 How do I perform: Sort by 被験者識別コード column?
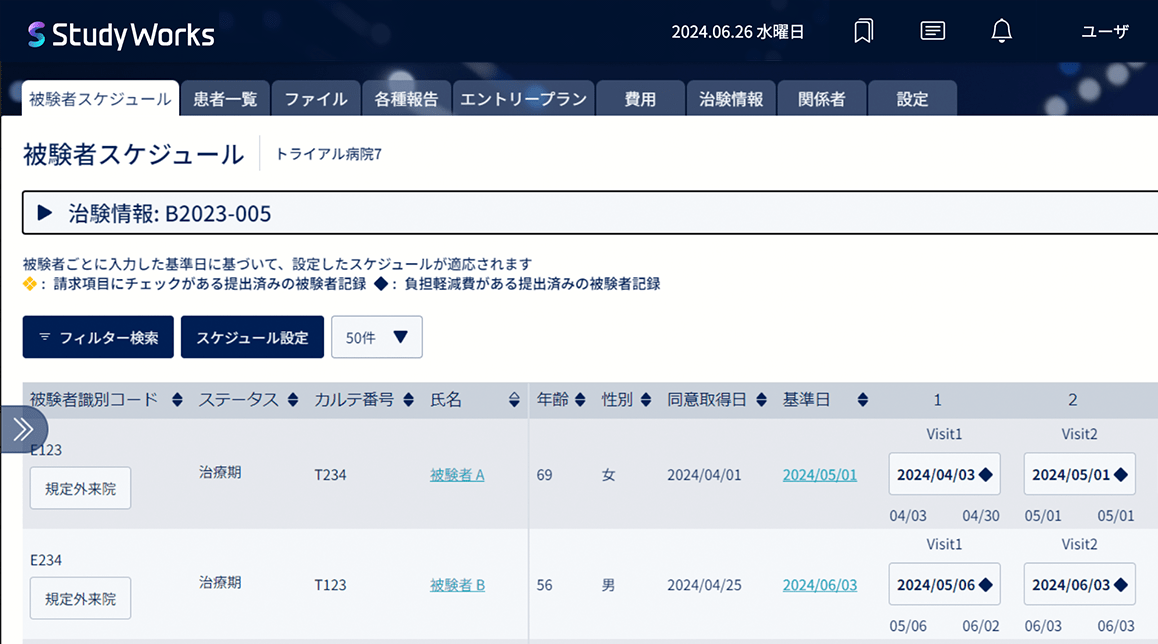click(177, 400)
